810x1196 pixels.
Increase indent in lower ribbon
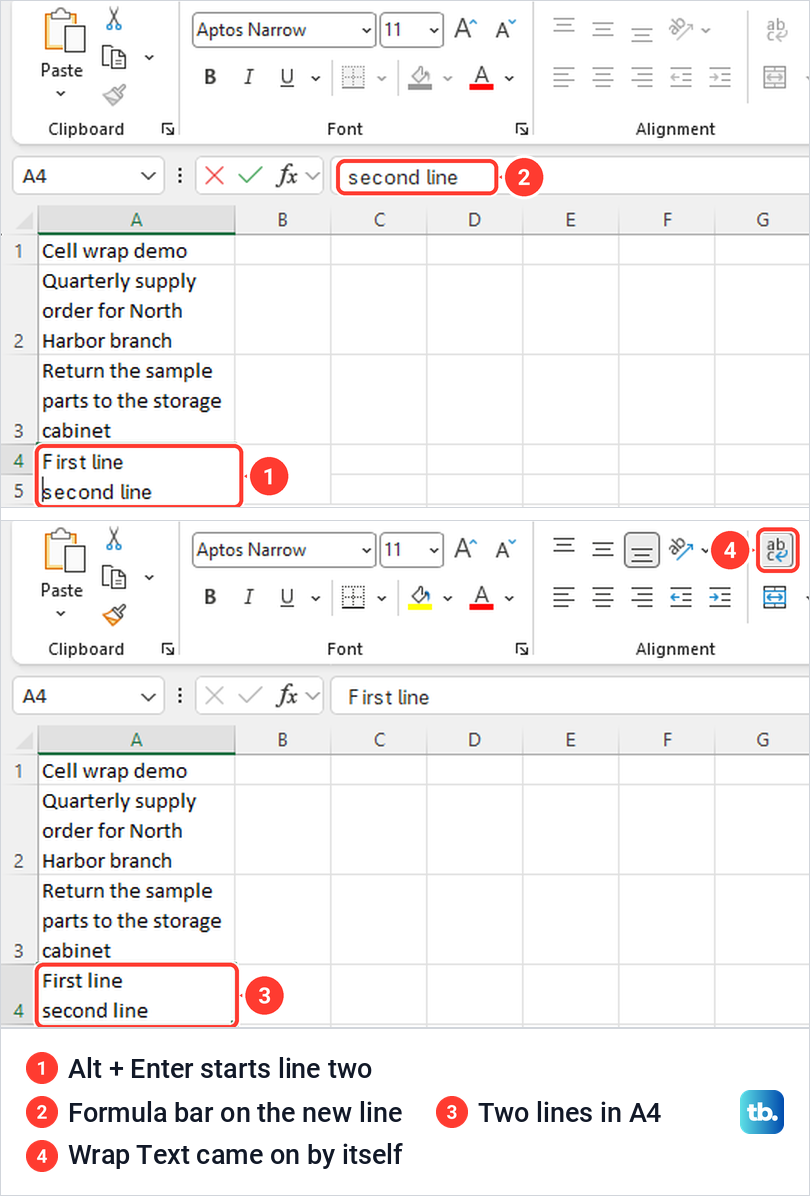coord(719,597)
